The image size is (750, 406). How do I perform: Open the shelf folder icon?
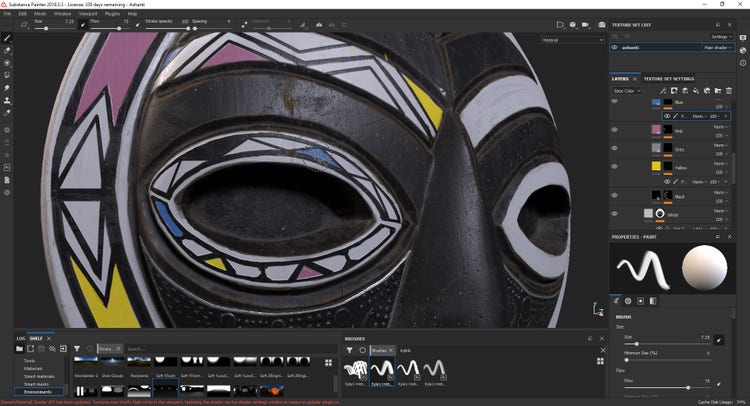(x=20, y=349)
